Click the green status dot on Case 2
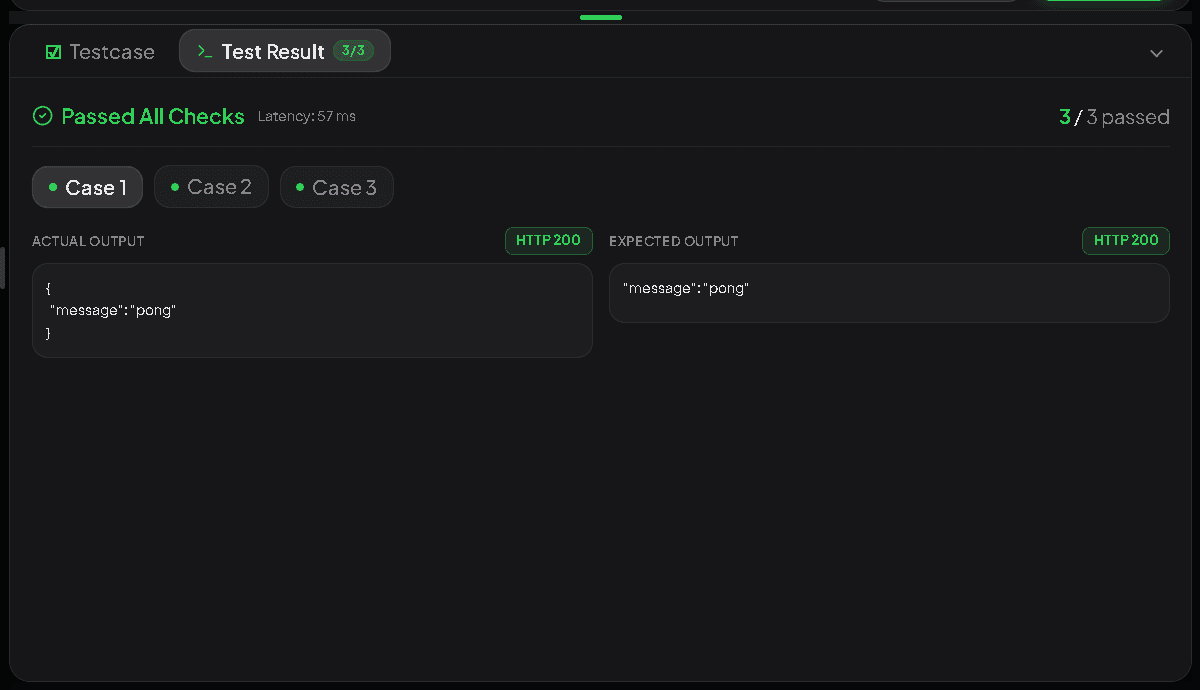Viewport: 1200px width, 690px height. pyautogui.click(x=175, y=187)
